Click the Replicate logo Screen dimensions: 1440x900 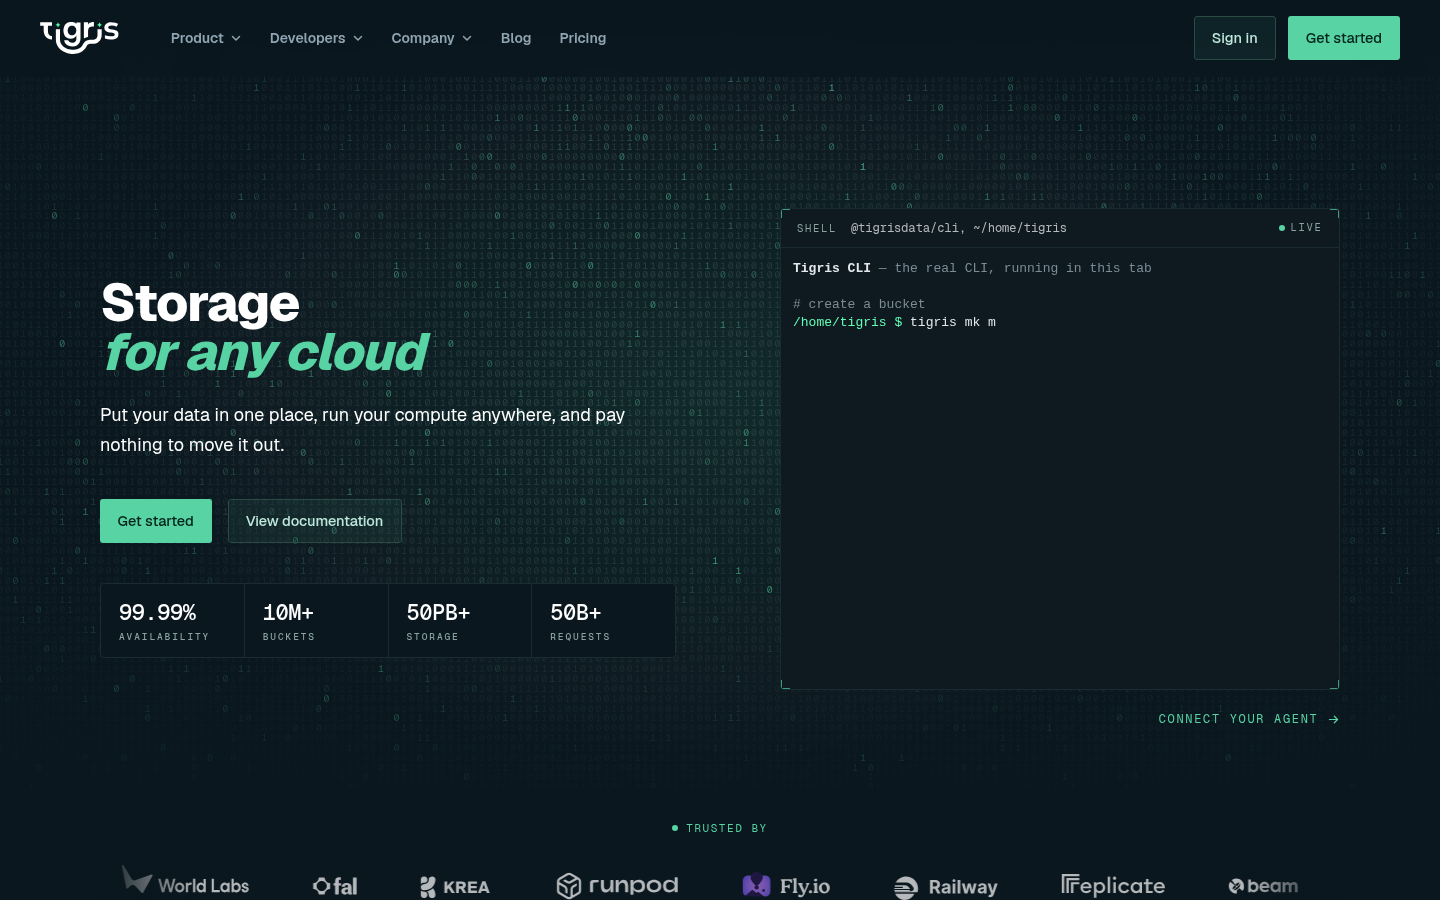1113,885
